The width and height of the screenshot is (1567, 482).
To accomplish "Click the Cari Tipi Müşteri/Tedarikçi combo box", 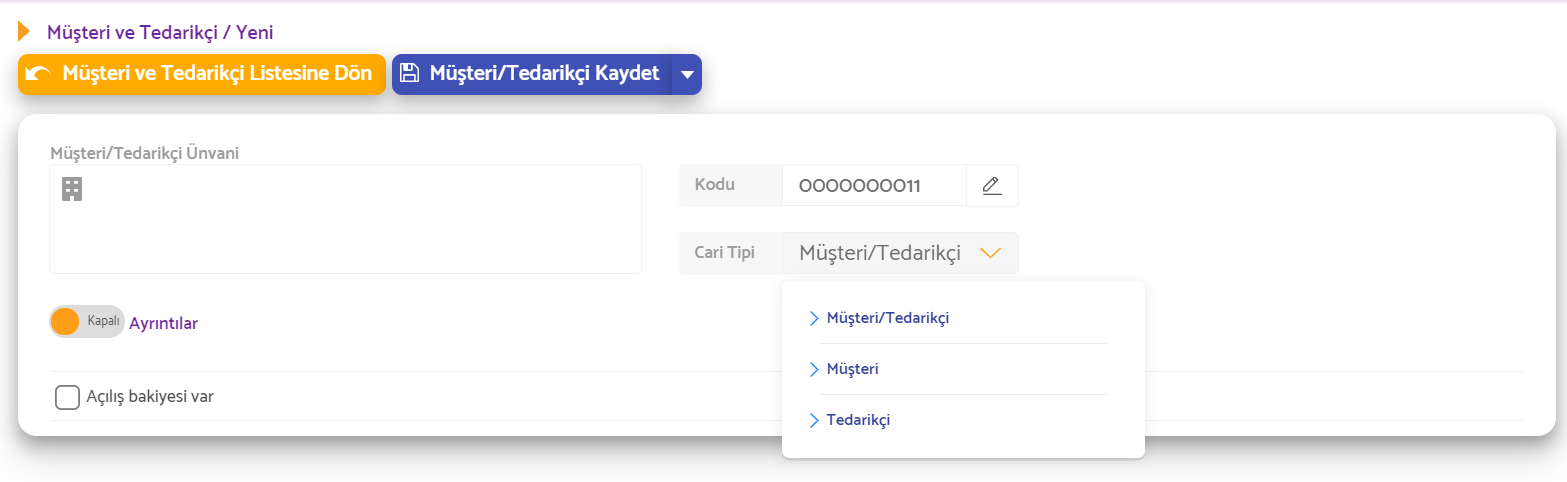I will point(900,253).
